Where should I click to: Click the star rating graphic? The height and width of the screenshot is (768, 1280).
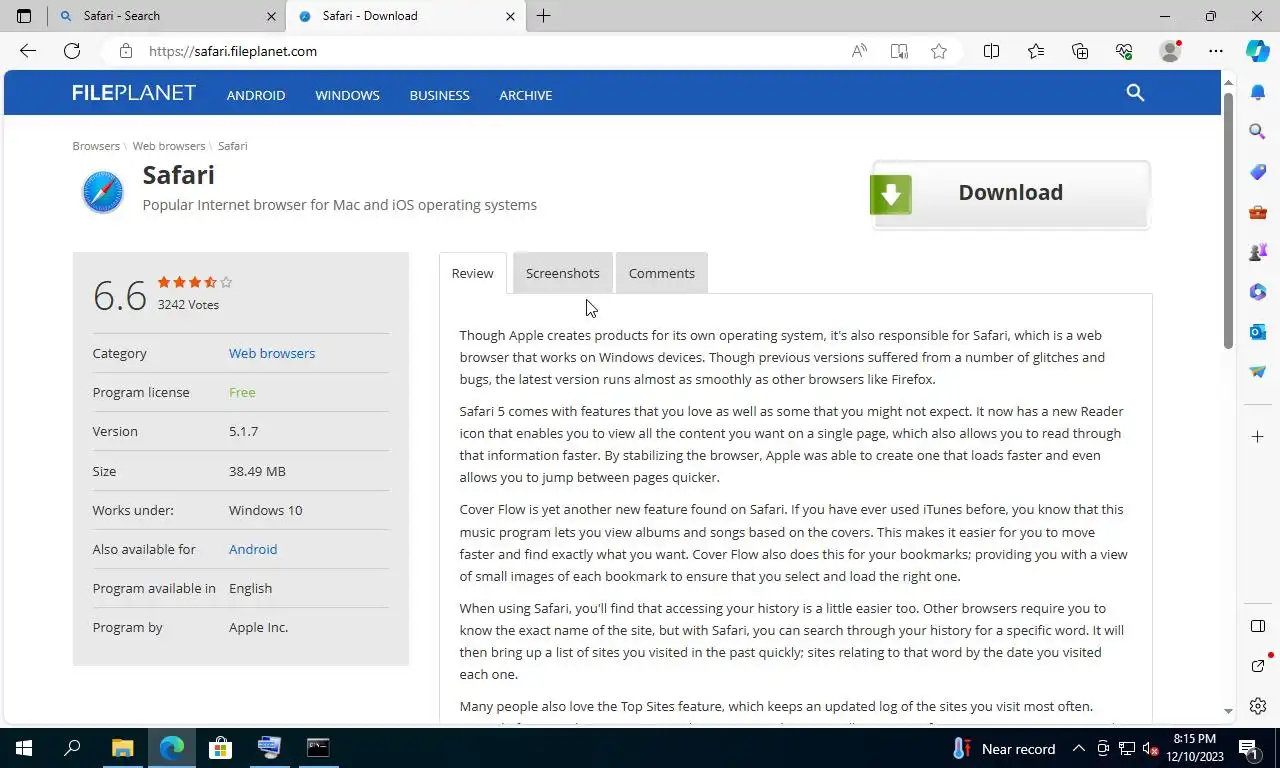coord(195,282)
